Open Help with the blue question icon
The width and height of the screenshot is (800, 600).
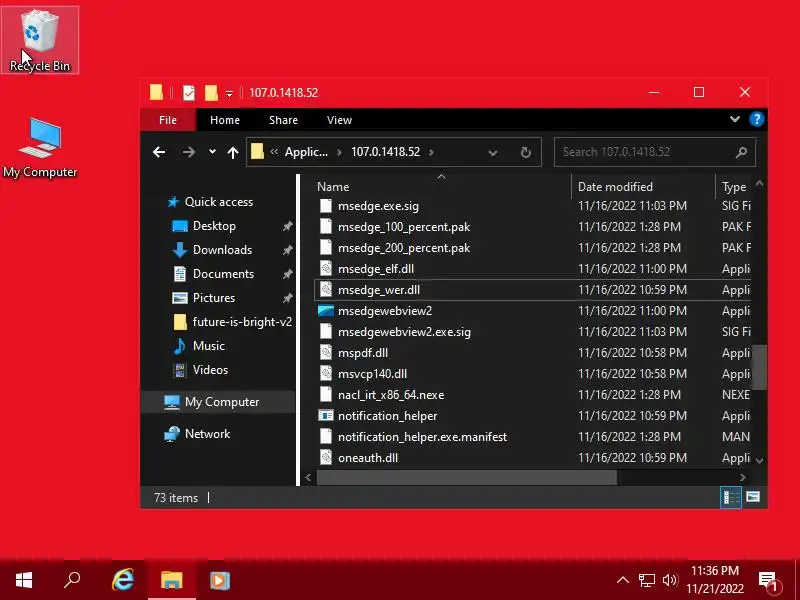coord(756,119)
